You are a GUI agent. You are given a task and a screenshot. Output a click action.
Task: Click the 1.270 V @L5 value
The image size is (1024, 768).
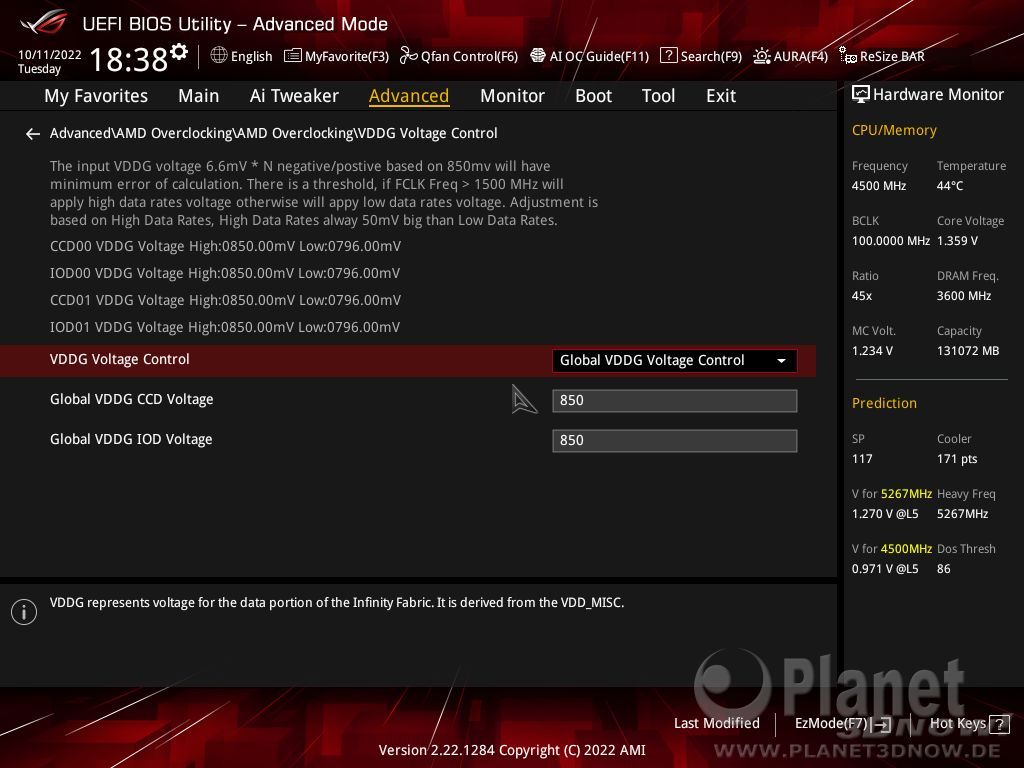pos(885,514)
